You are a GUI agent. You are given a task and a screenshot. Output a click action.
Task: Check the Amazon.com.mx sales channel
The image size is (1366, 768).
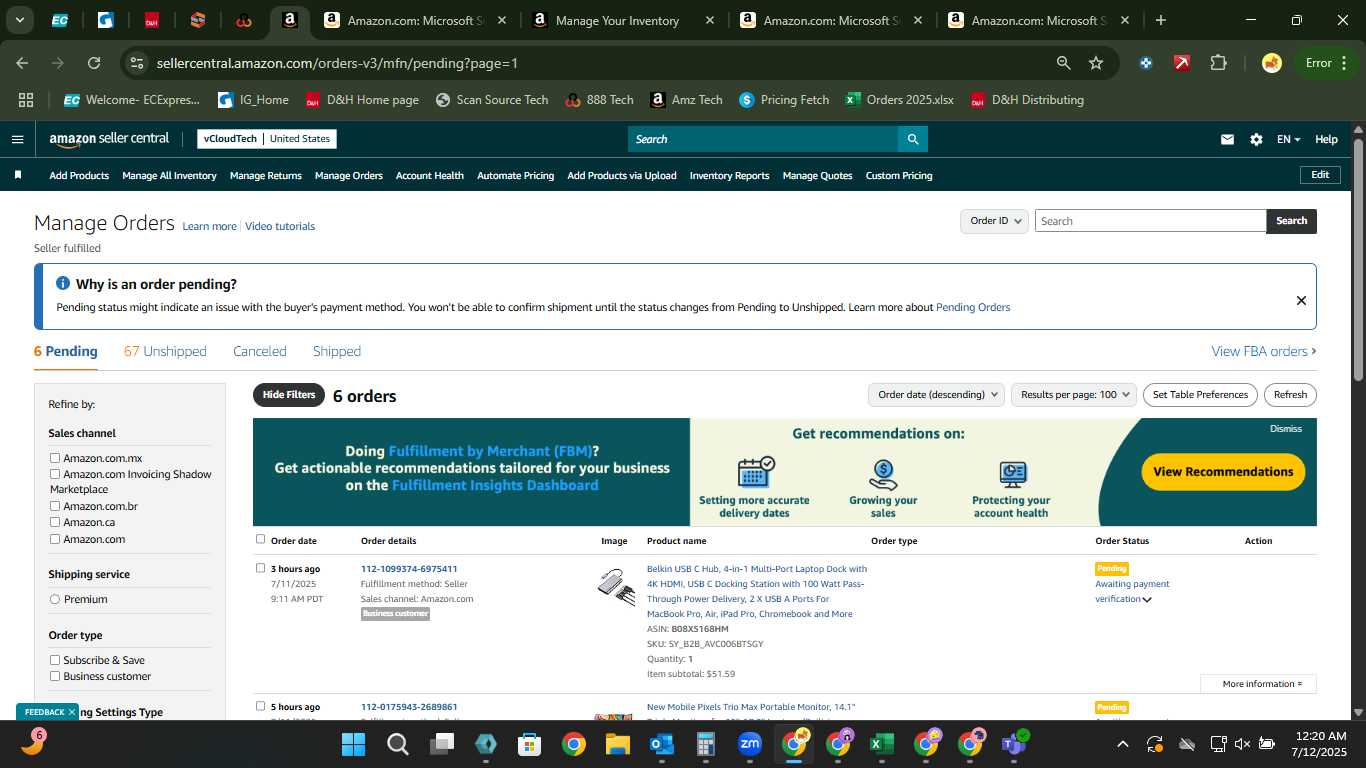[55, 458]
